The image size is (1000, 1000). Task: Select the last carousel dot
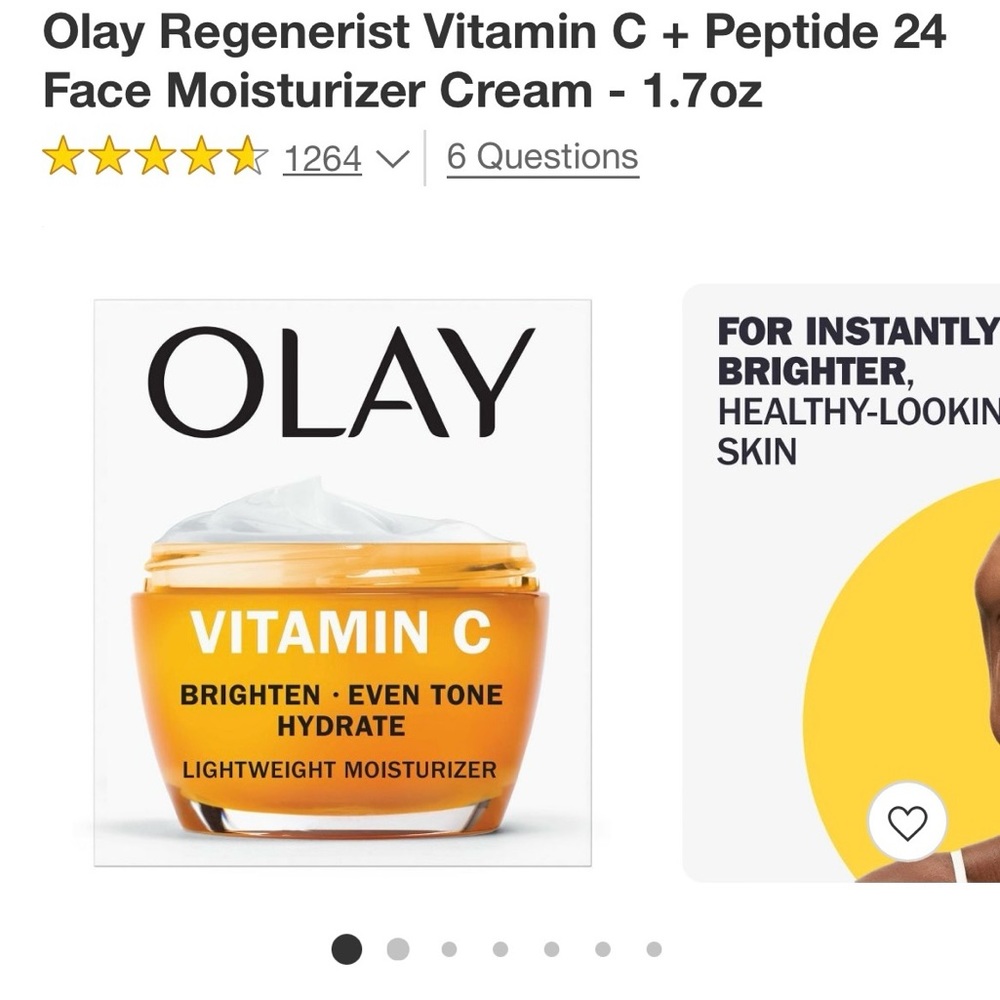[652, 947]
